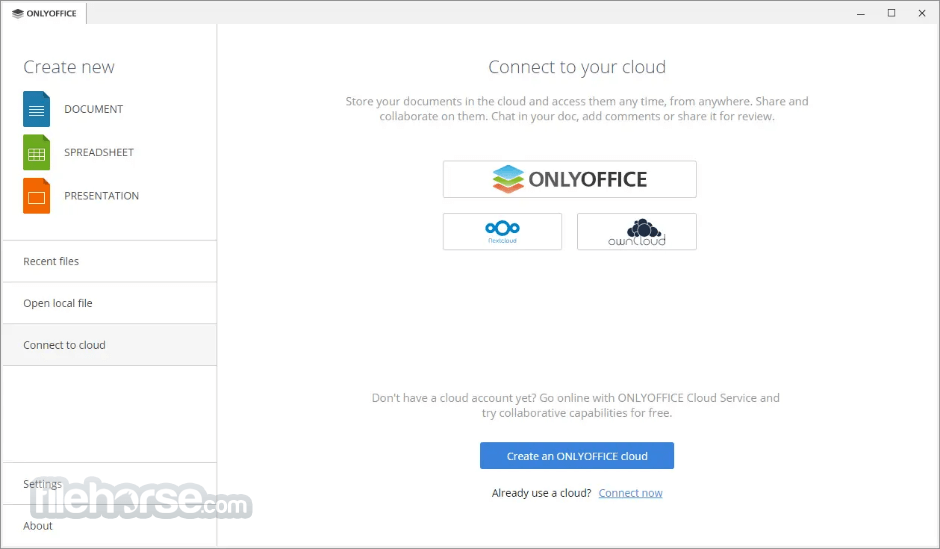Create a new SPREADSHEET label
940x549 pixels.
99,152
